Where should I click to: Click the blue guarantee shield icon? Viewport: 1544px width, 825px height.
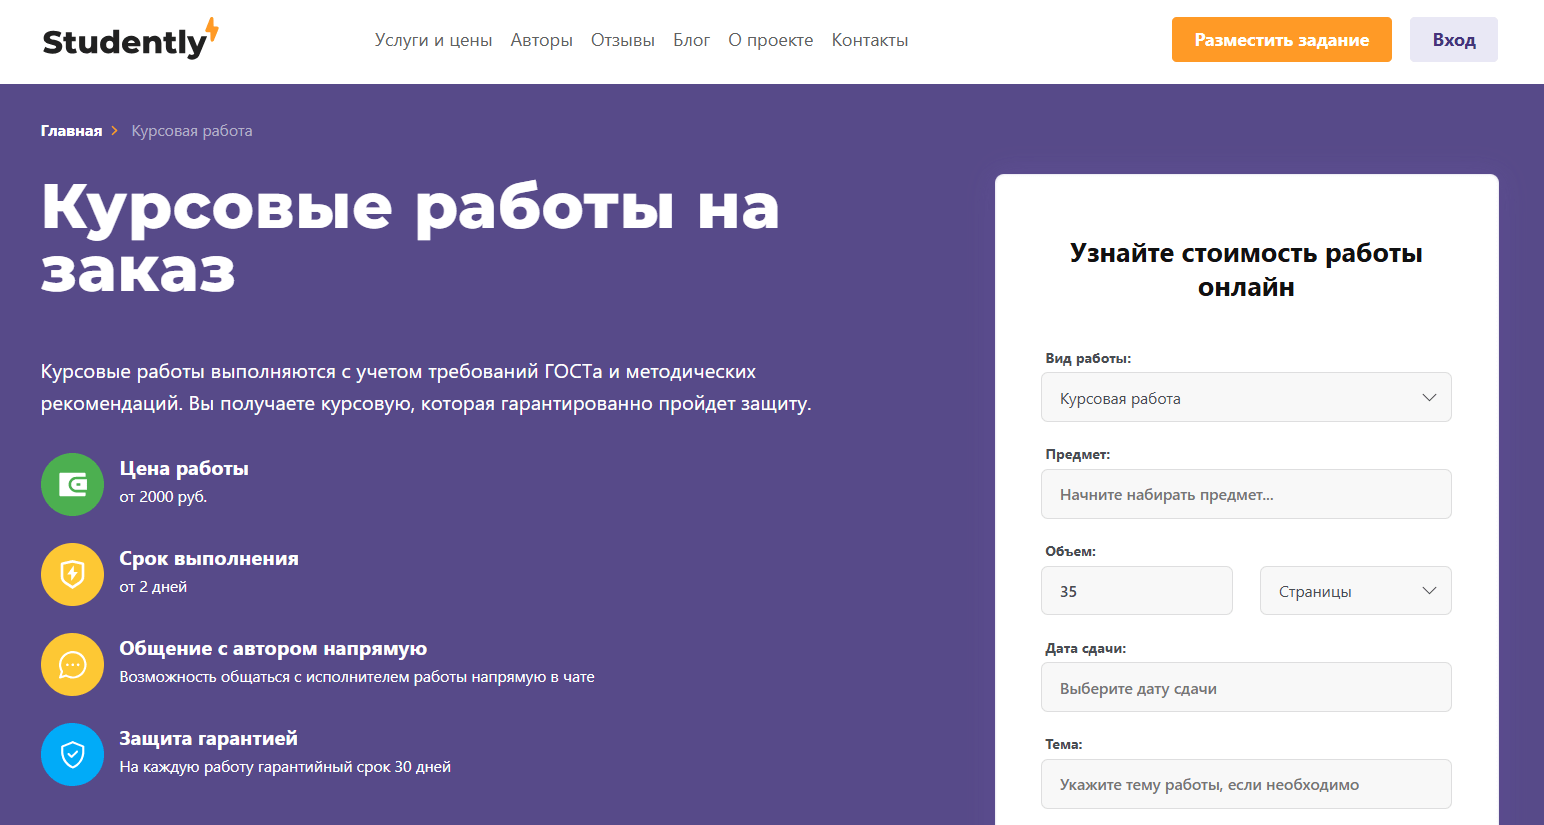coord(72,755)
